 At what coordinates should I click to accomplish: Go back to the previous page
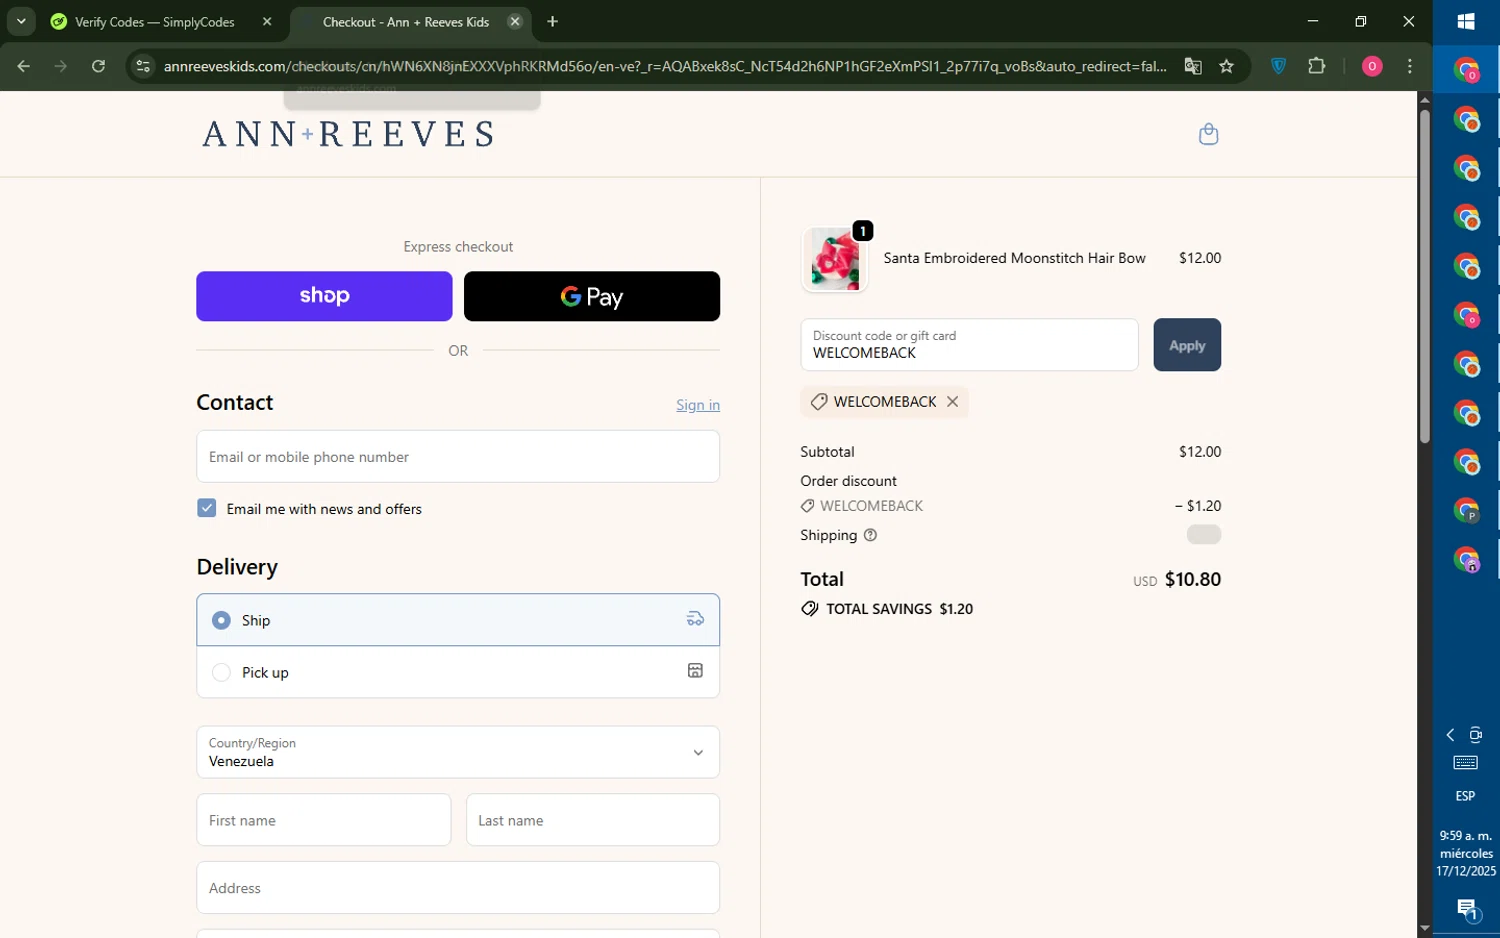(23, 66)
